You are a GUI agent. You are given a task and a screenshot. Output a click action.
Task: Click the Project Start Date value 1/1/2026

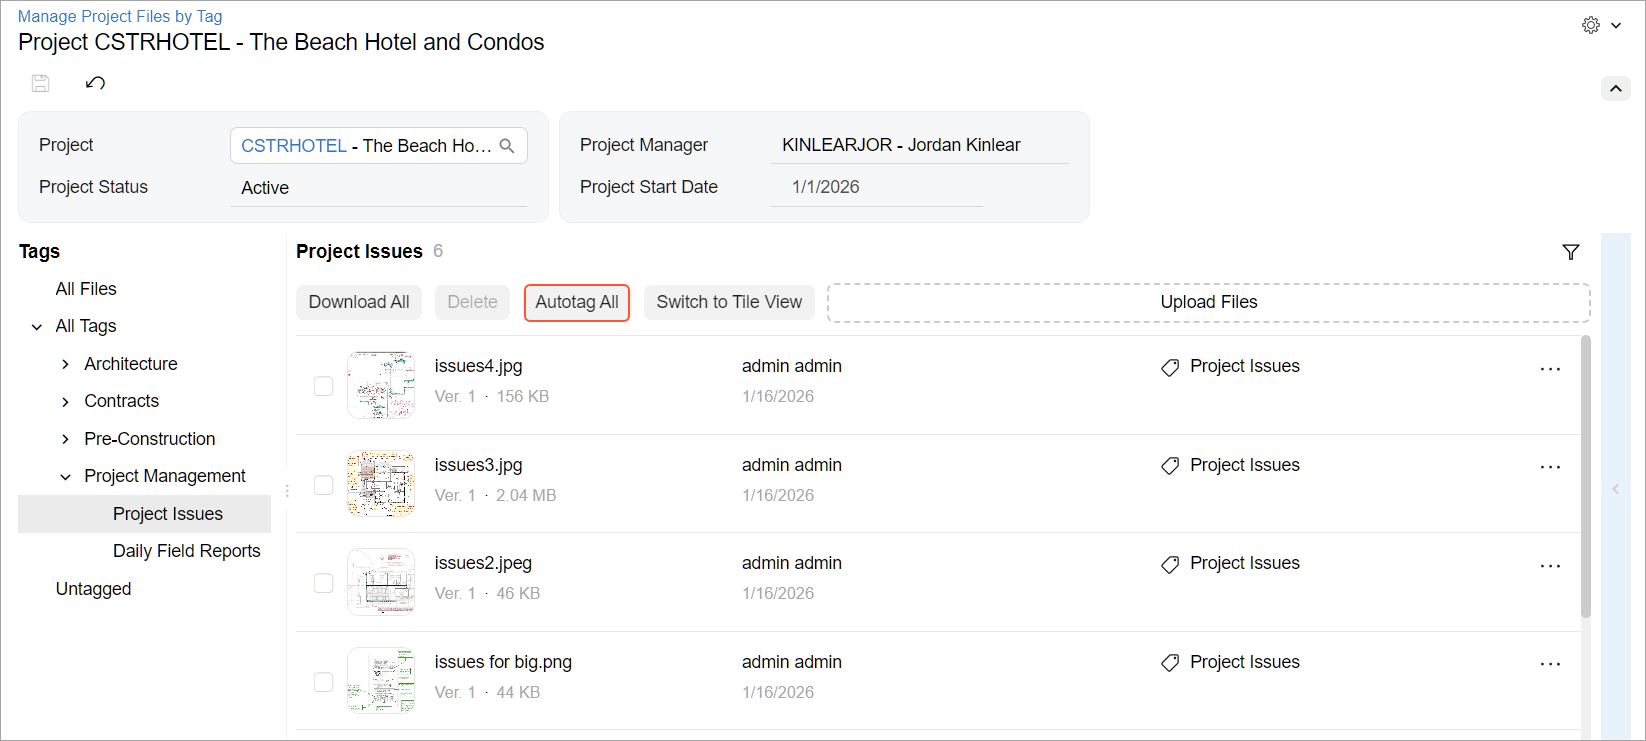(826, 187)
